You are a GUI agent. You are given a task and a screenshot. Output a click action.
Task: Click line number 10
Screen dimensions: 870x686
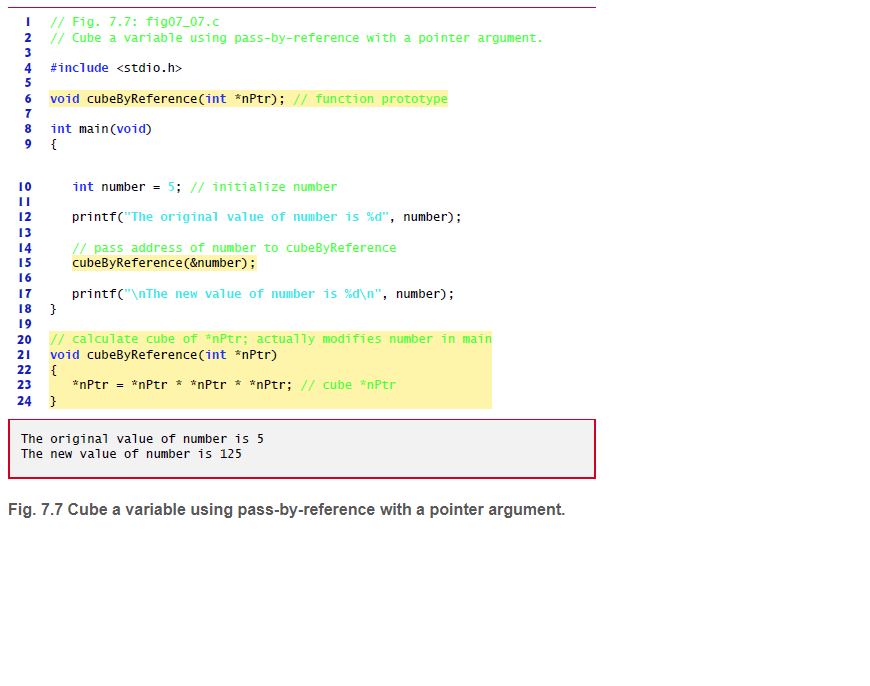[x=25, y=186]
